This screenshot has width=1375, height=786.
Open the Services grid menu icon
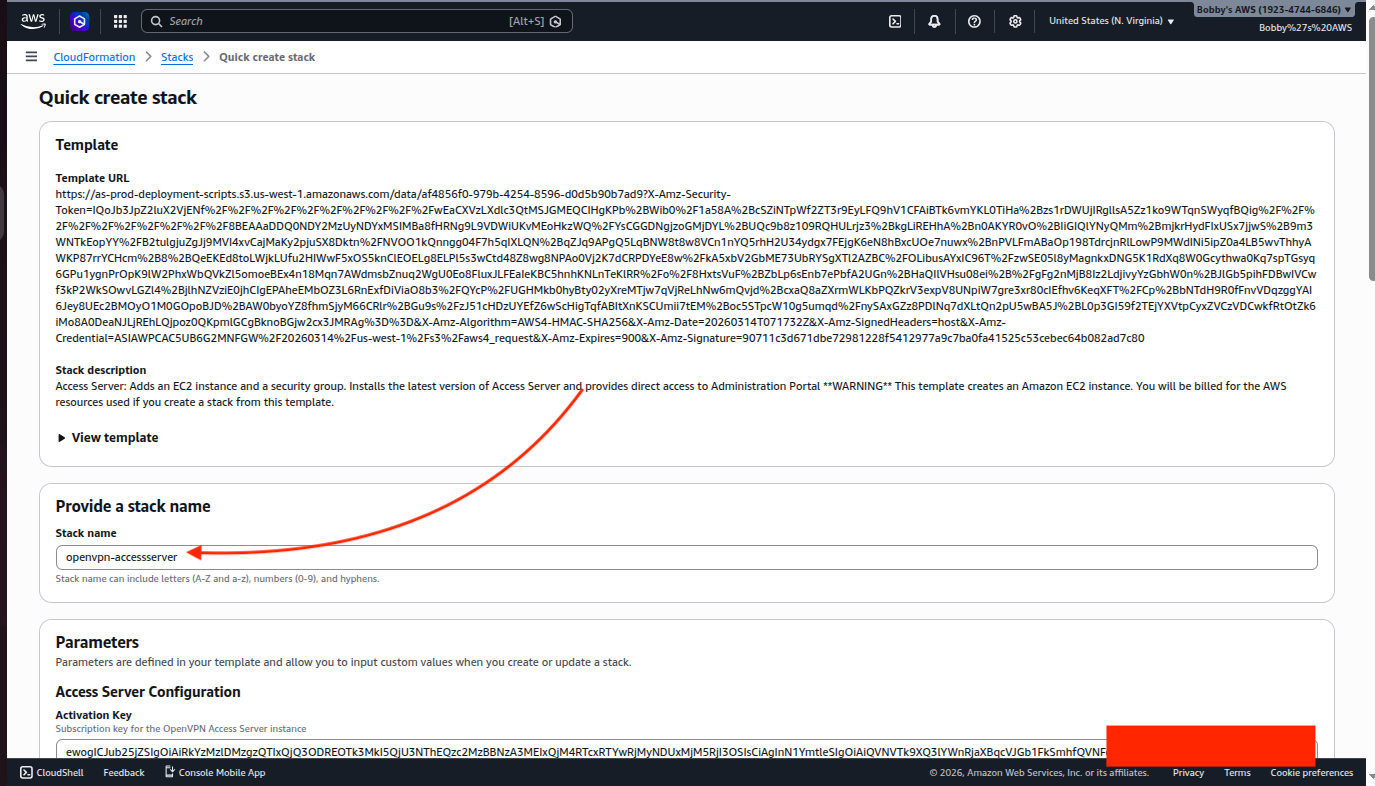click(120, 21)
